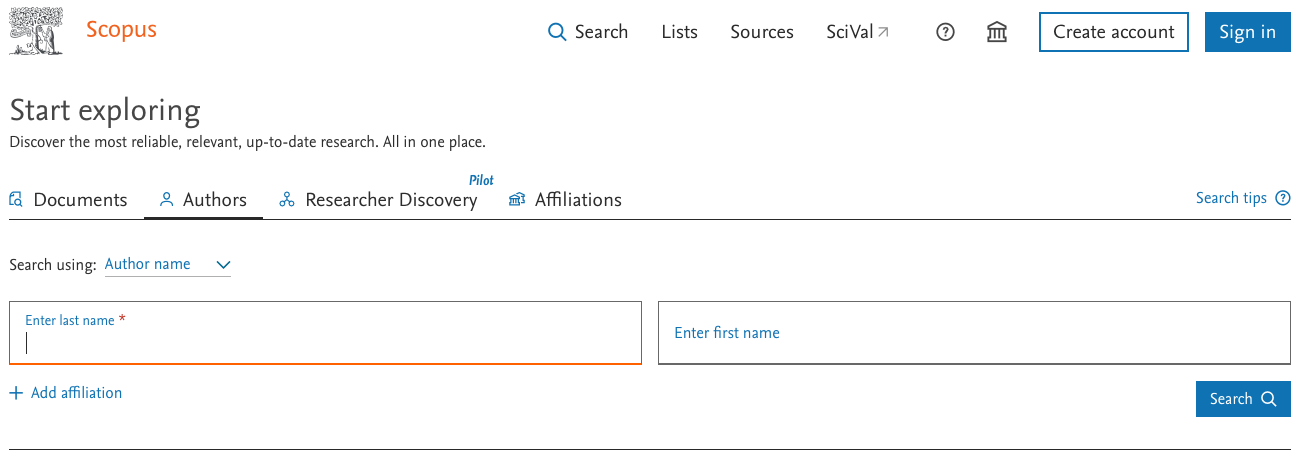Screen dimensions: 1305x471
Task: Click the Create account button
Action: 1114,32
